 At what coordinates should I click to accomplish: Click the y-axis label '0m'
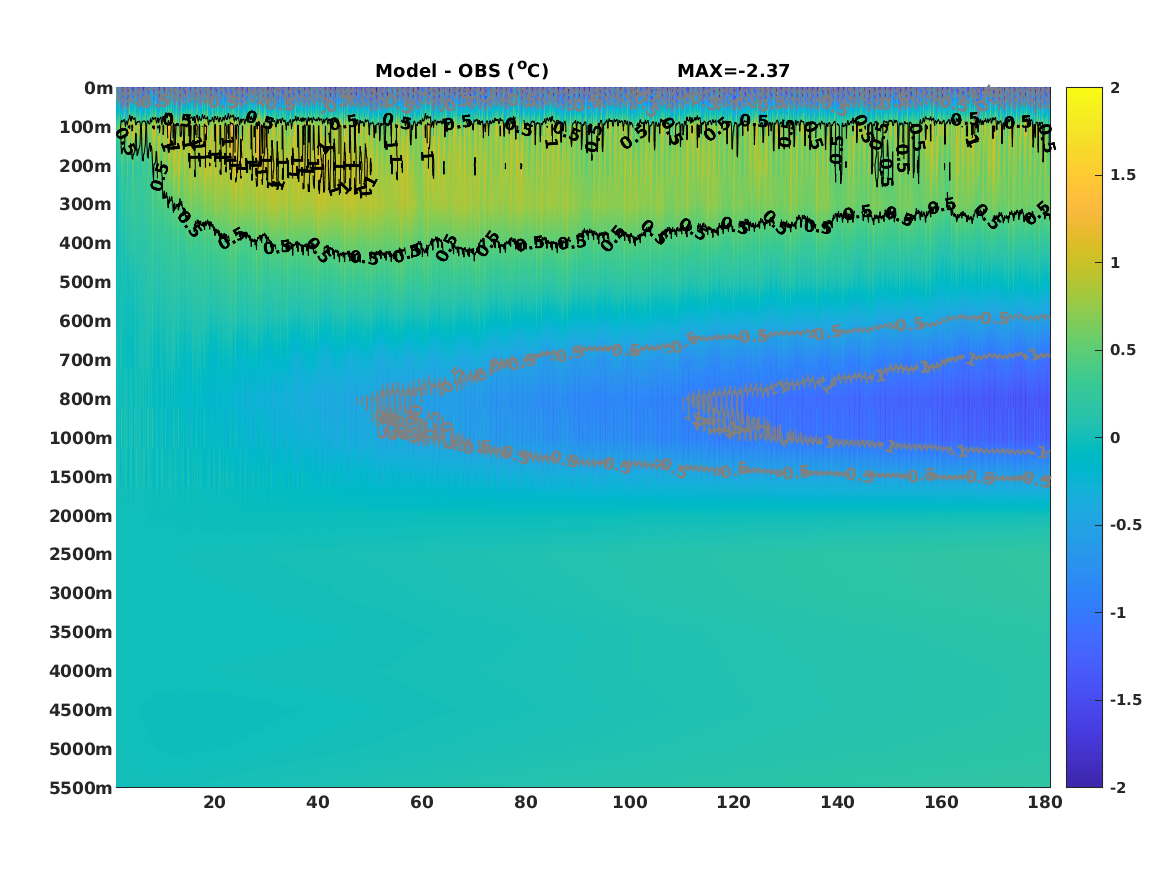pos(98,89)
